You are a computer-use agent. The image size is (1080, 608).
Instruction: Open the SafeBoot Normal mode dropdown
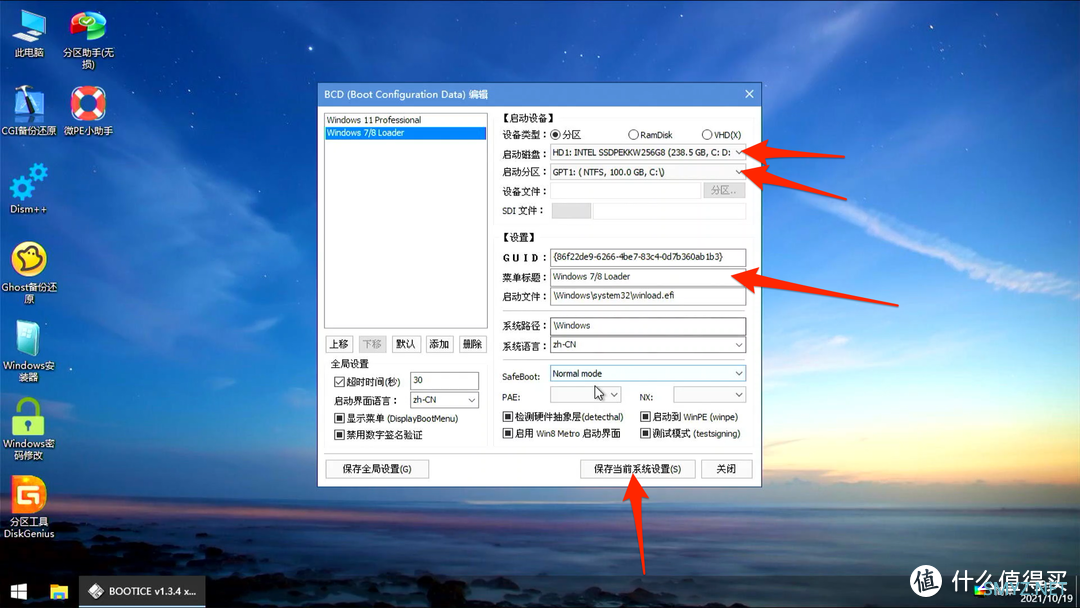point(647,373)
